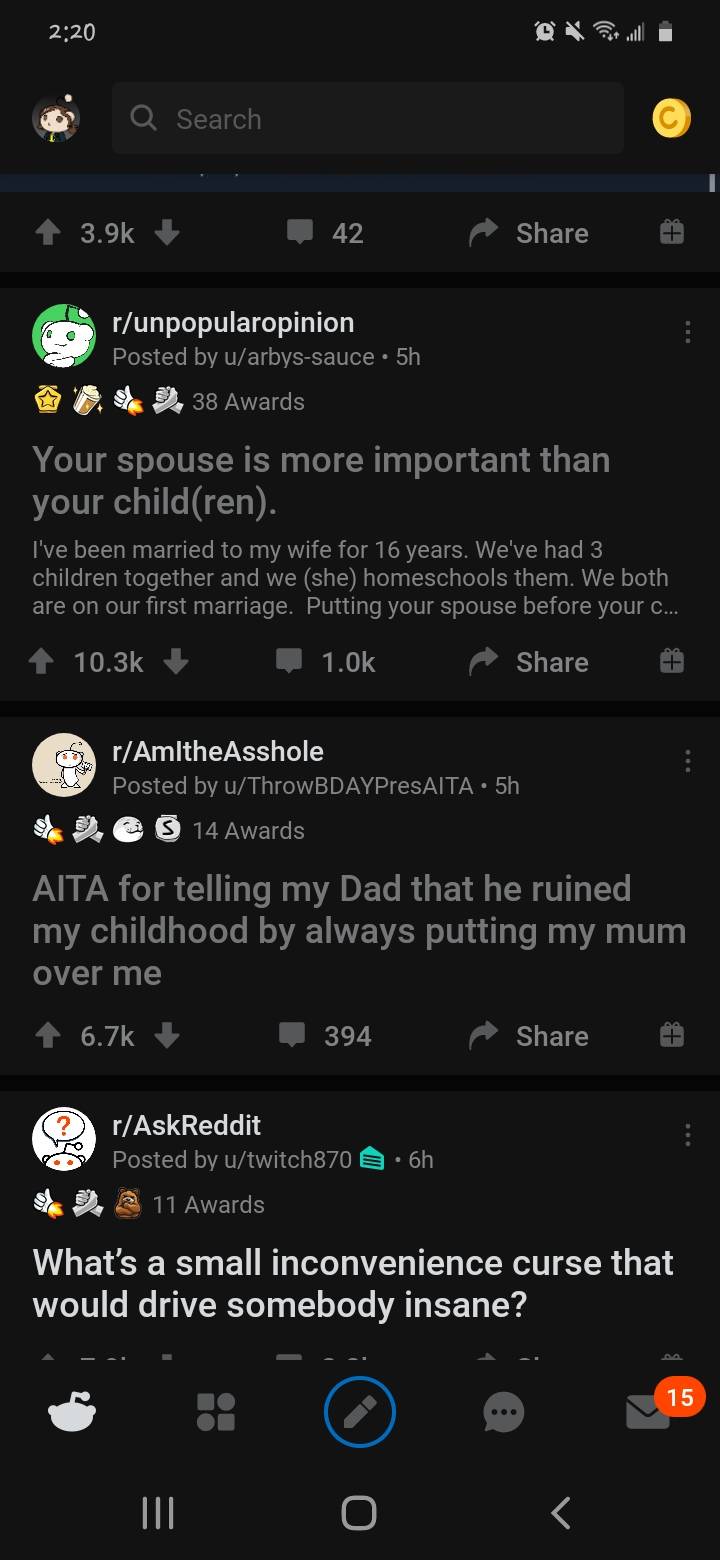Downvote the AITA Dad post

168,1036
